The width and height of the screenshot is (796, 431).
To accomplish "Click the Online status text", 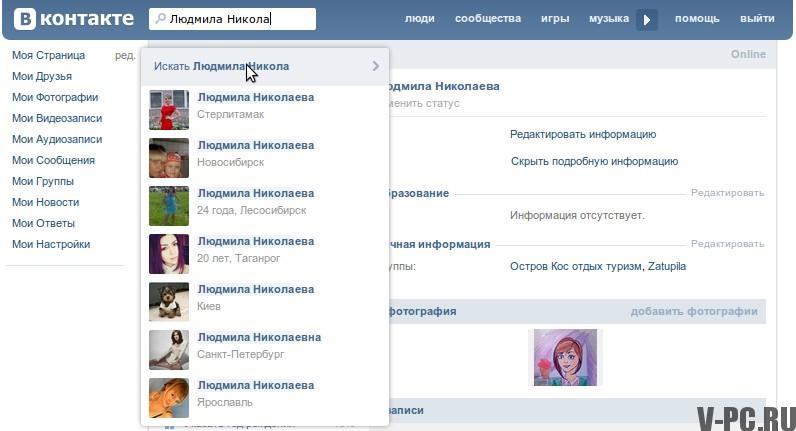I will (748, 54).
